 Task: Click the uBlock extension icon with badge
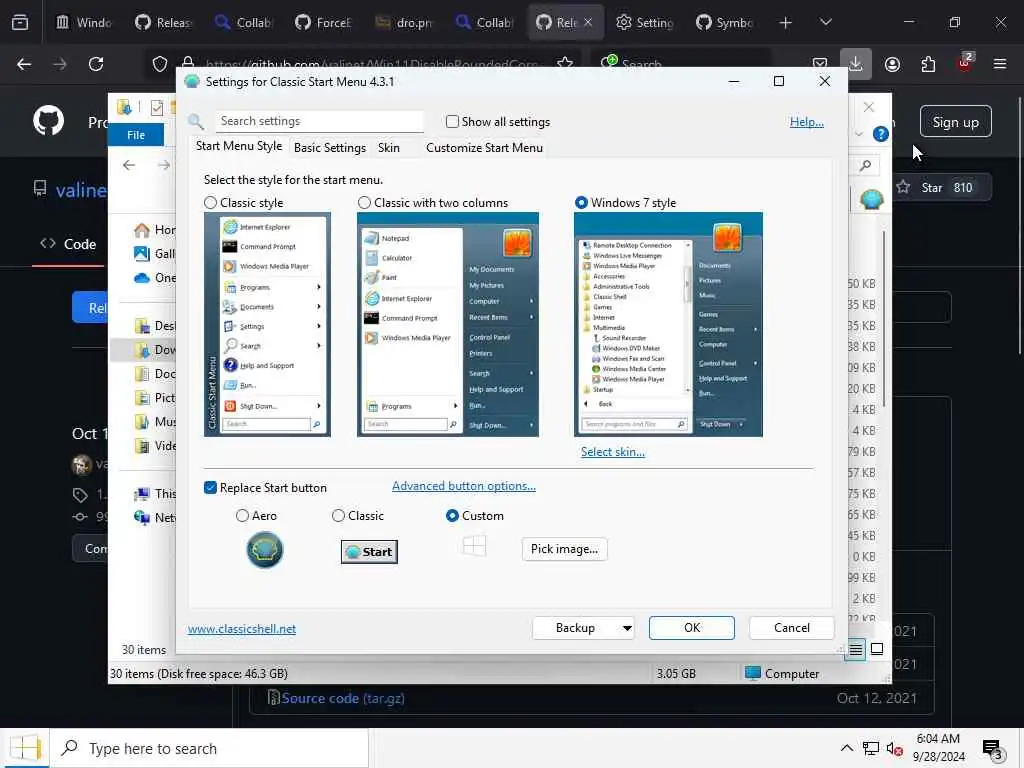965,63
